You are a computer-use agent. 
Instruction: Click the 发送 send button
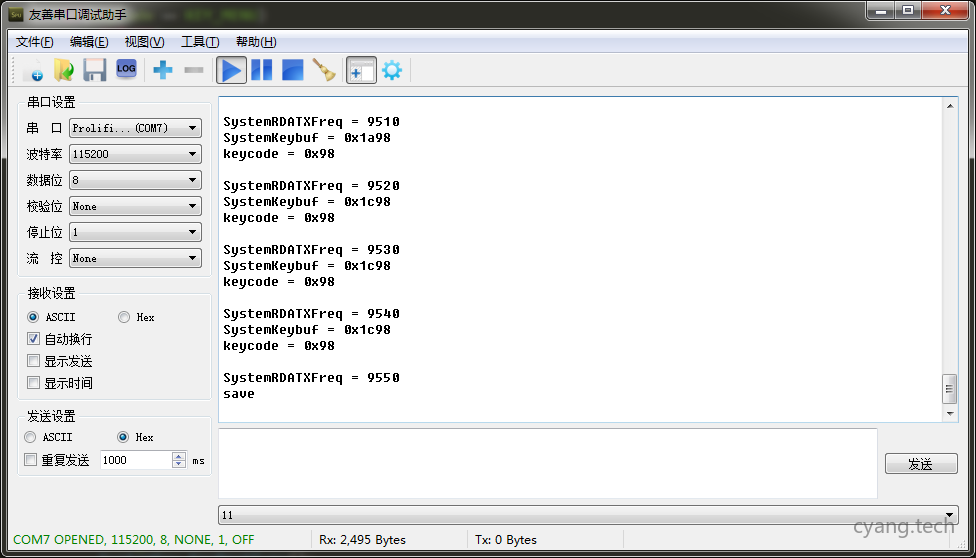pos(920,464)
